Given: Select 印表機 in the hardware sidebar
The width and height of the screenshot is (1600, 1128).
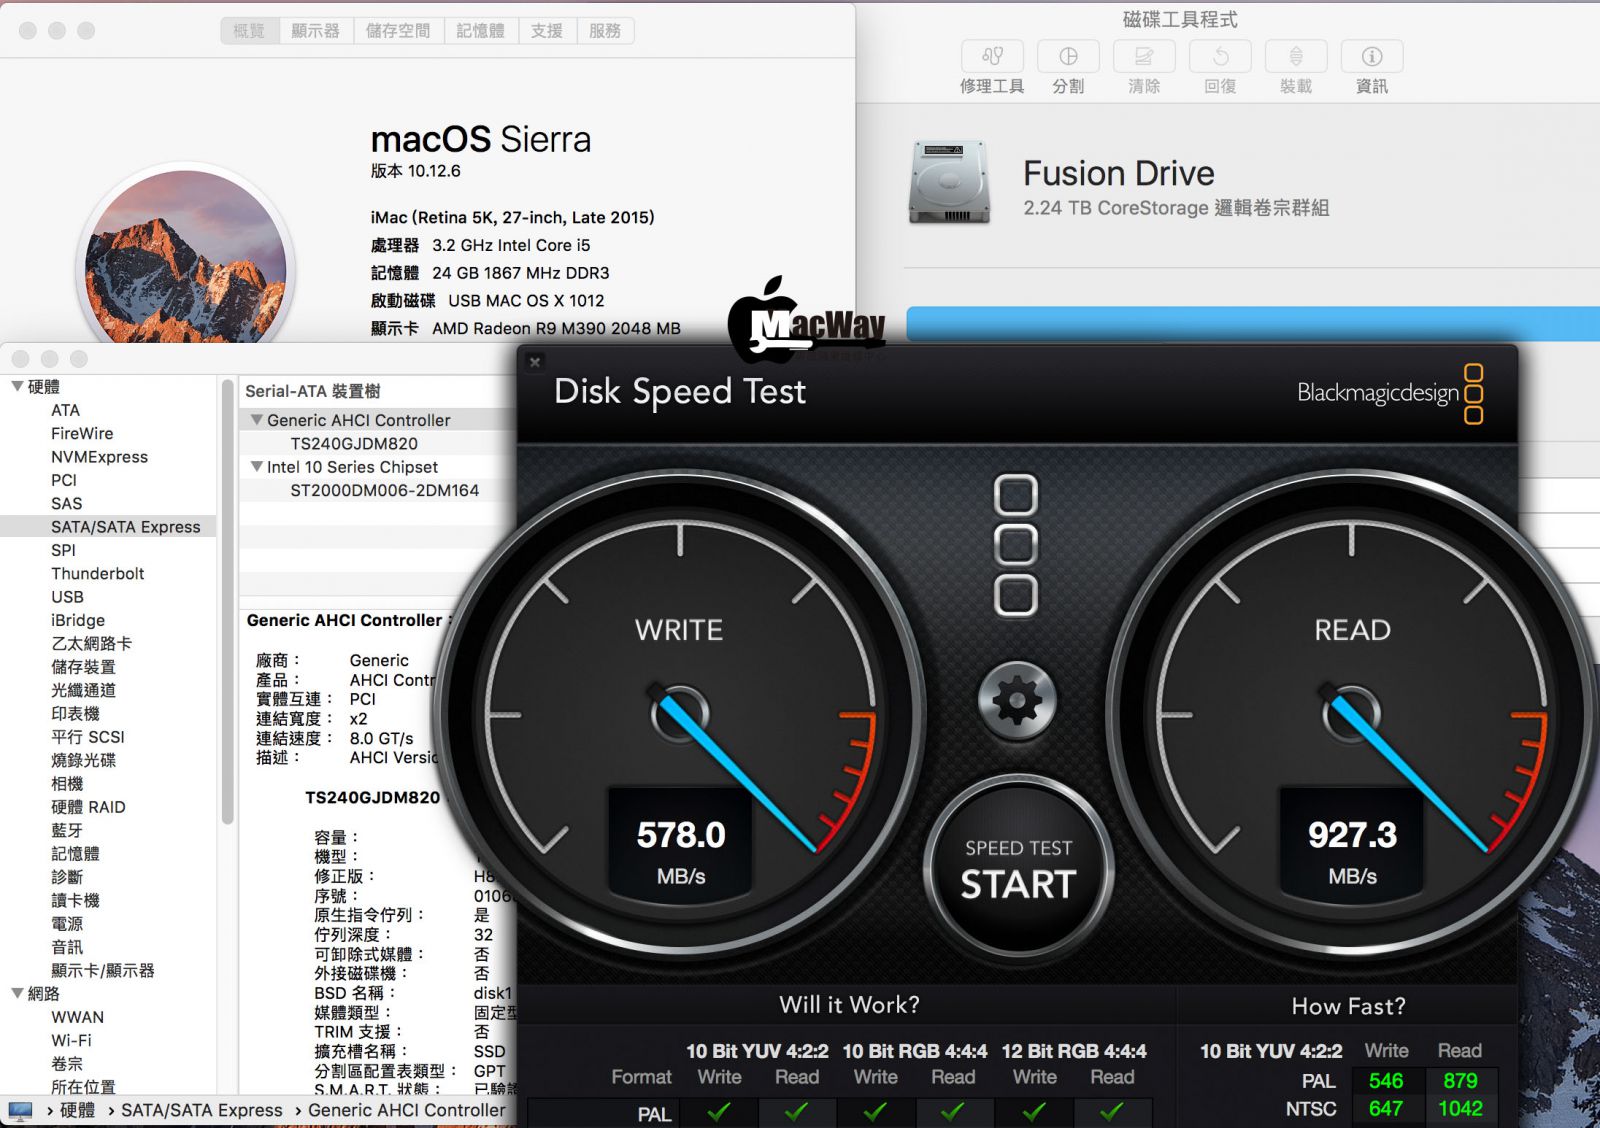Looking at the screenshot, I should (x=75, y=713).
